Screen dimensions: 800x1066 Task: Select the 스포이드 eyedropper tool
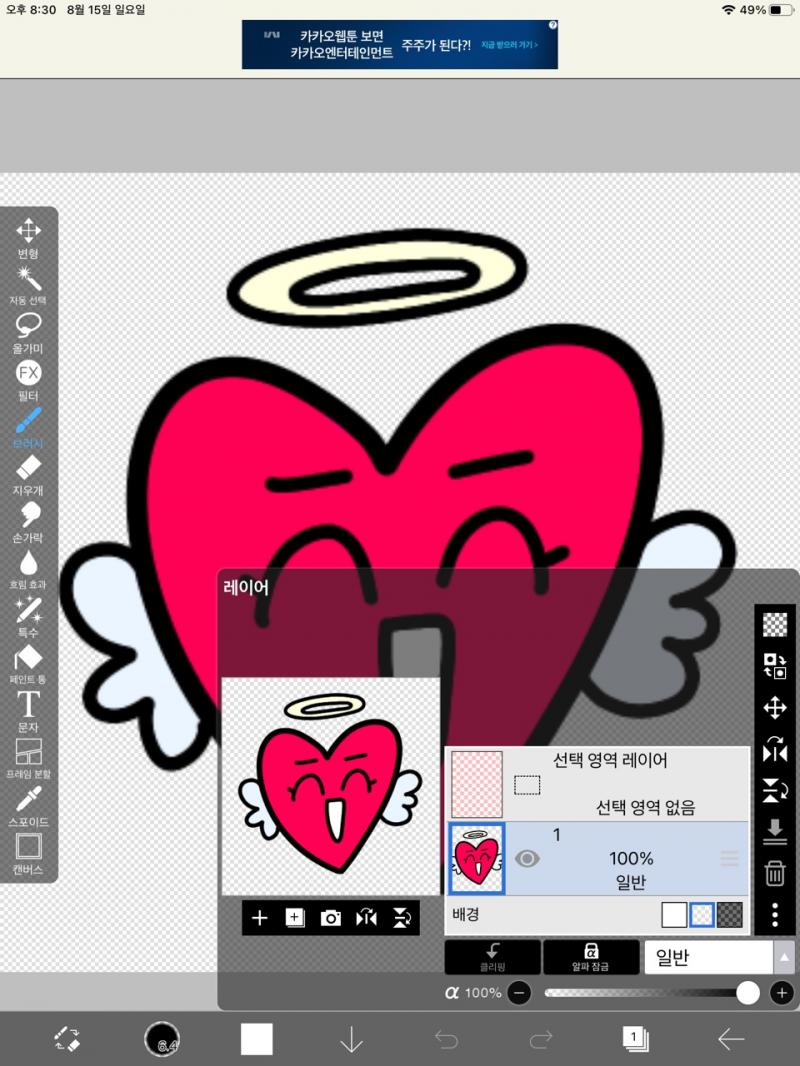28,807
